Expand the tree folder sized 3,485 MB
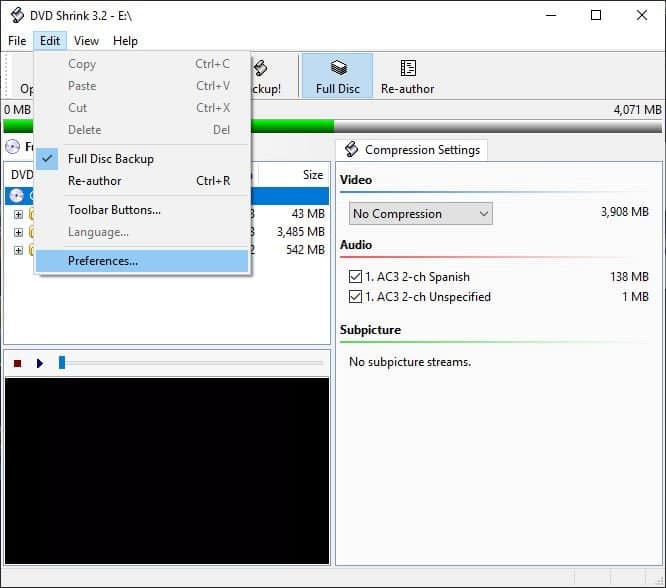Screen dimensions: 666x588 [18, 232]
